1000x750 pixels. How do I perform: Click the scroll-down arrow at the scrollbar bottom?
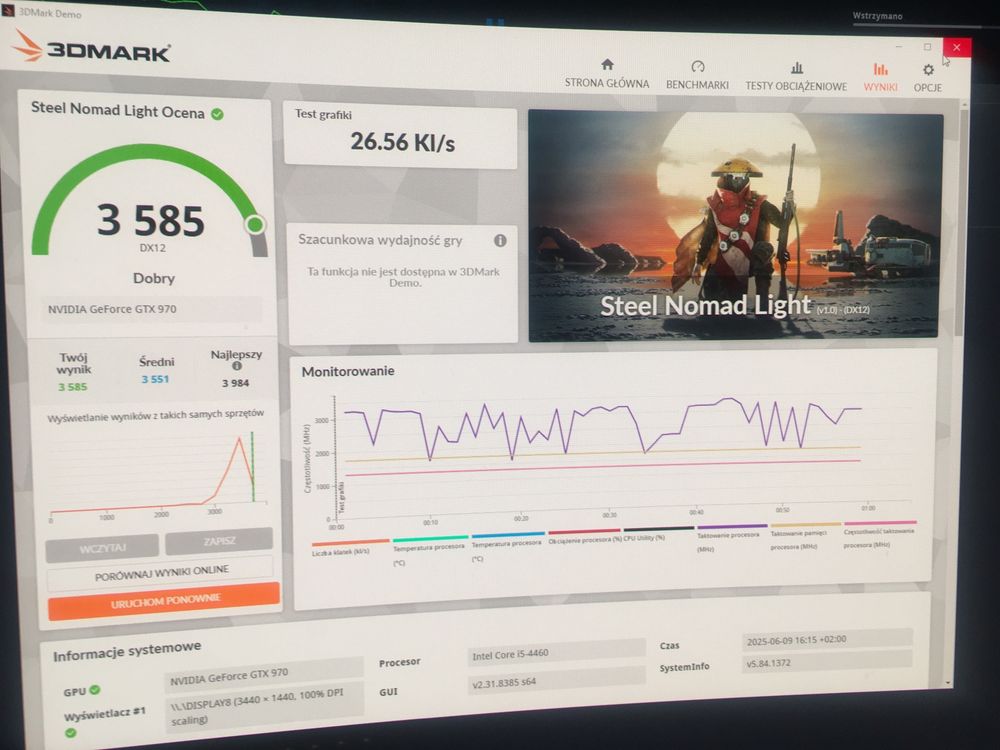(949, 682)
